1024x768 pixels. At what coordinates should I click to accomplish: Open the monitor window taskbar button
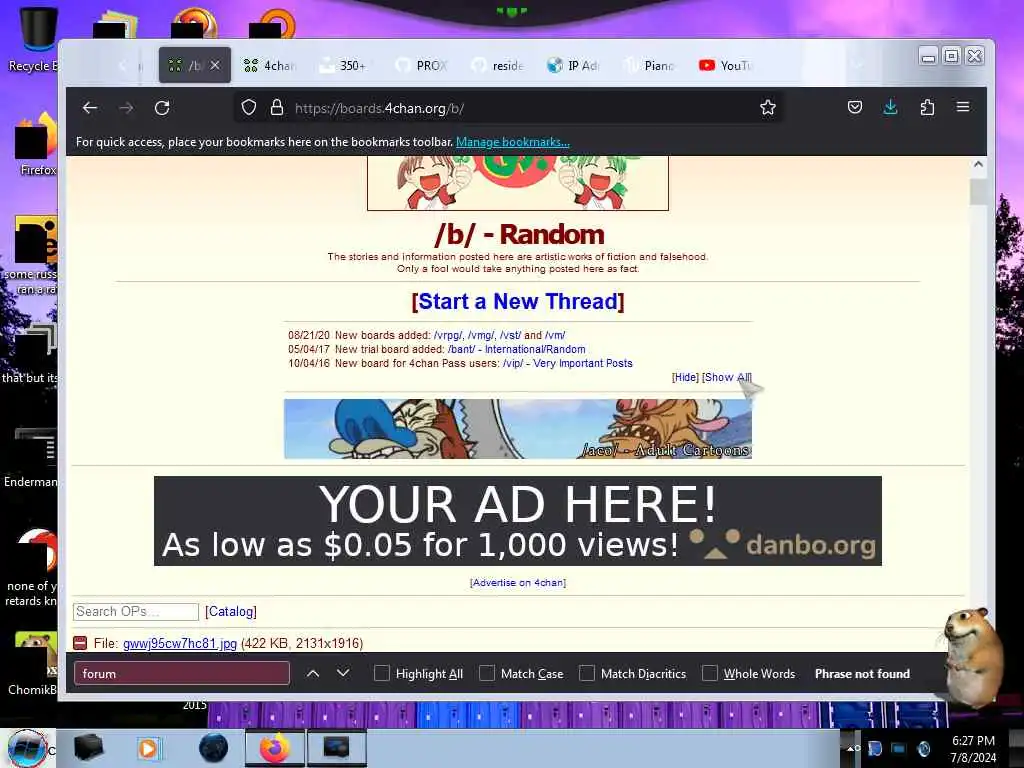(336, 748)
